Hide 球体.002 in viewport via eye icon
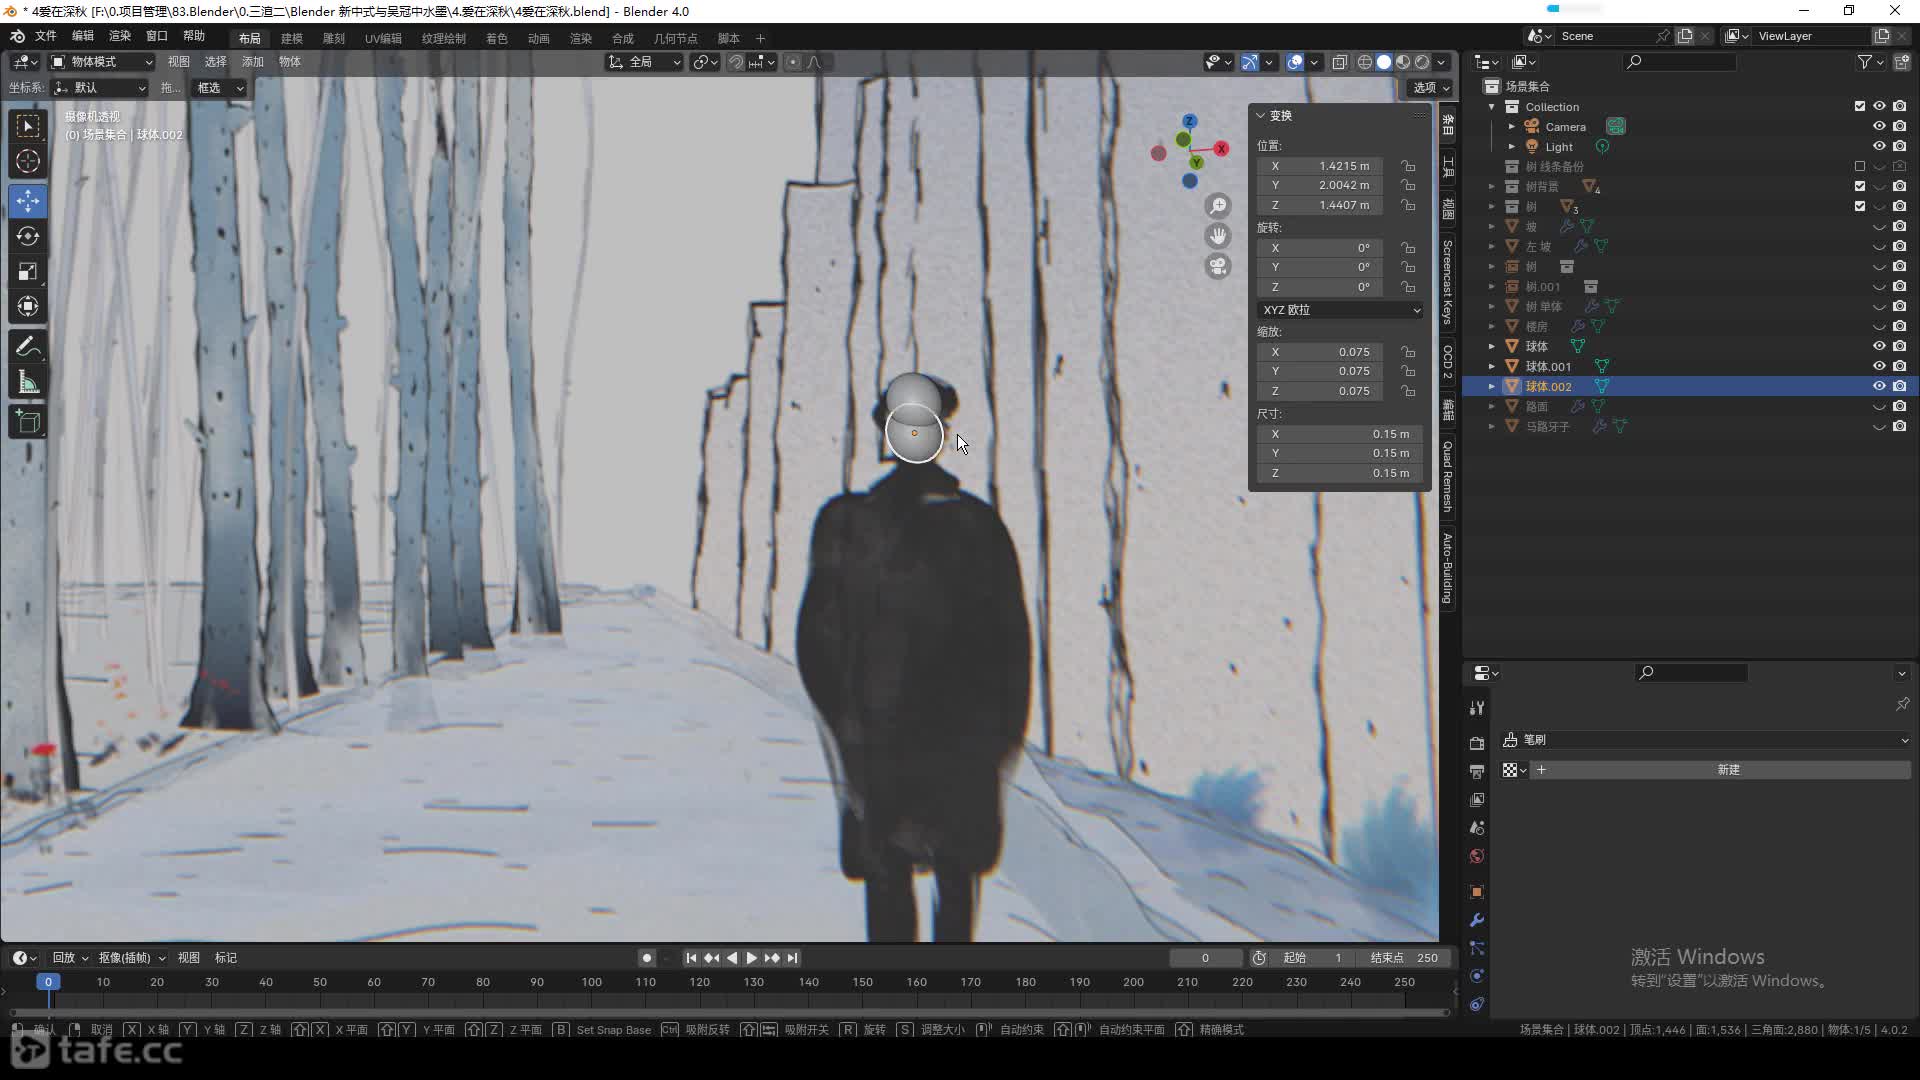 pos(1879,386)
